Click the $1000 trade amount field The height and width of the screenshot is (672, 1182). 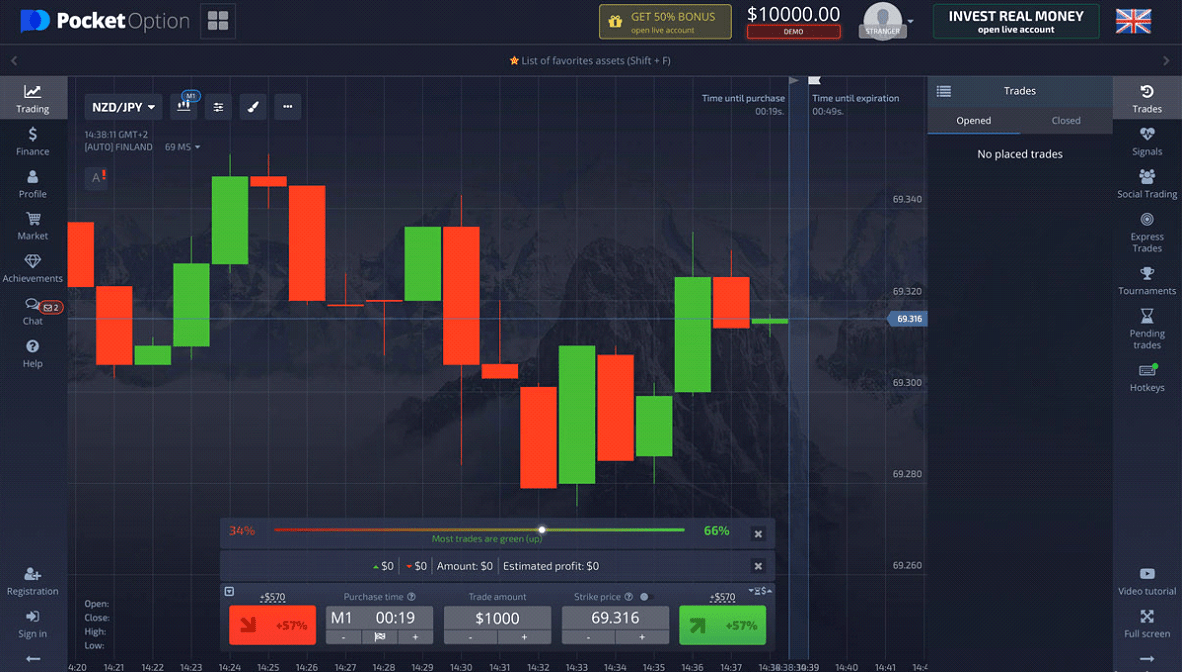click(x=497, y=618)
